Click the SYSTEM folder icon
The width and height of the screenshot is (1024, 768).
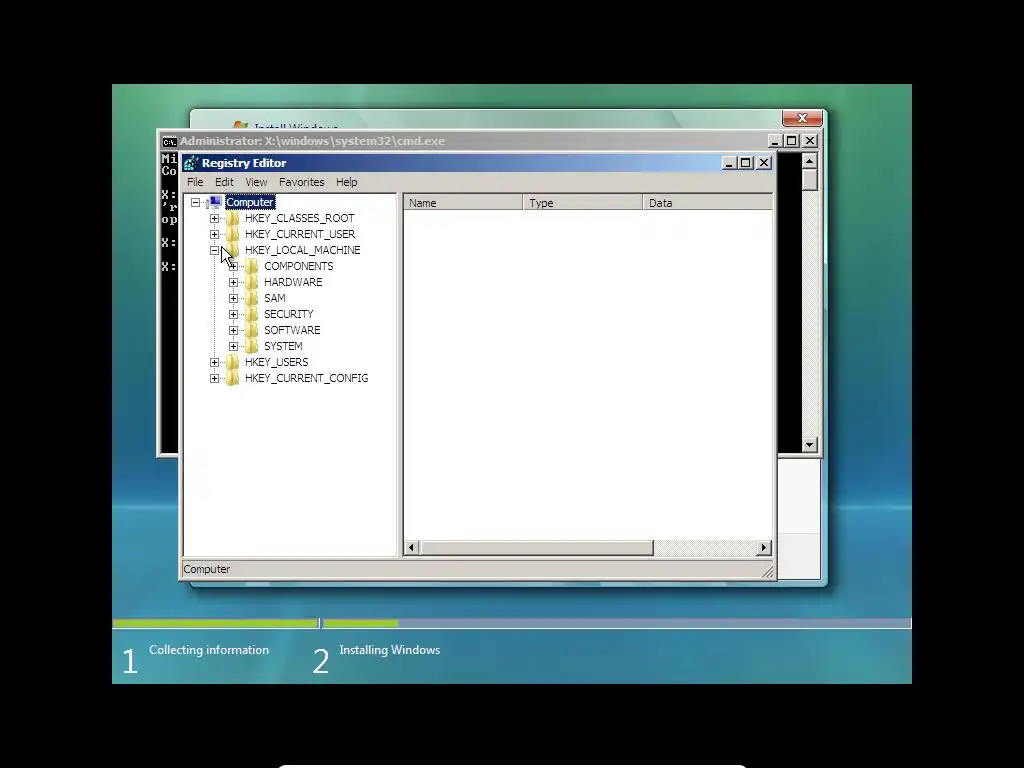252,346
